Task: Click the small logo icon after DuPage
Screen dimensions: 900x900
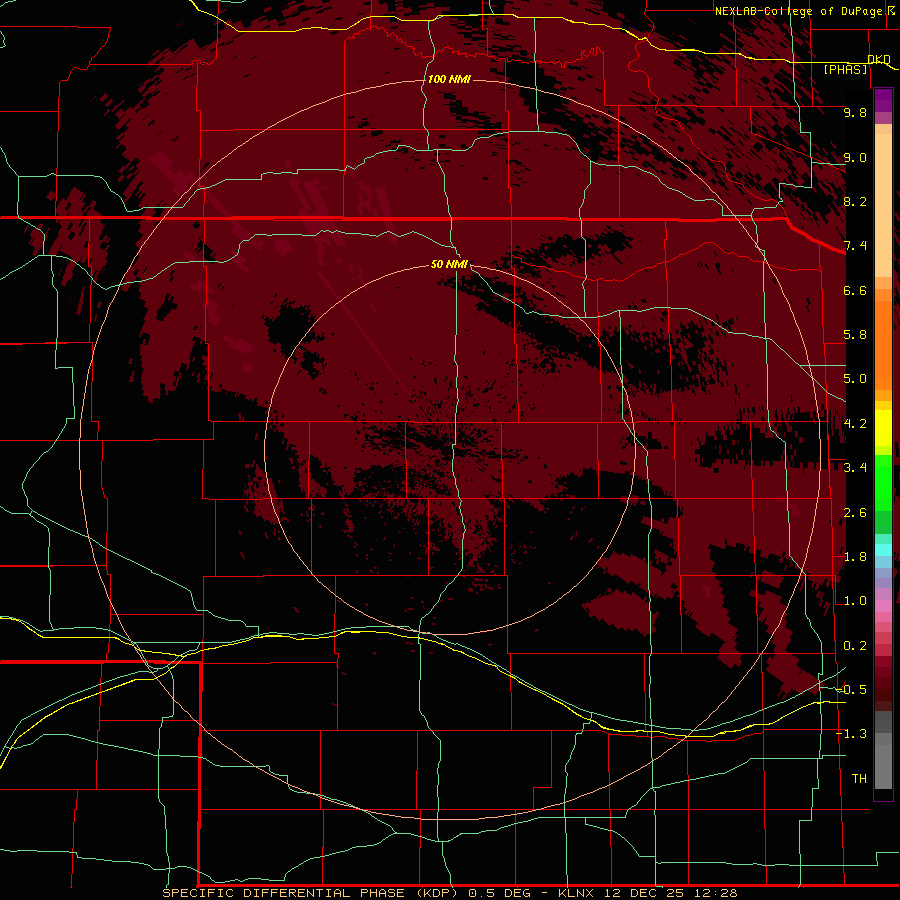Action: coord(891,10)
